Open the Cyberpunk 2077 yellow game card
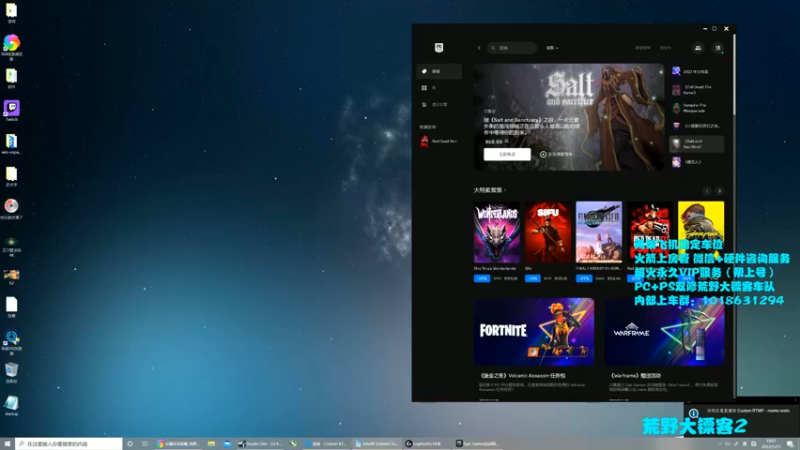800x450 pixels. (x=701, y=232)
